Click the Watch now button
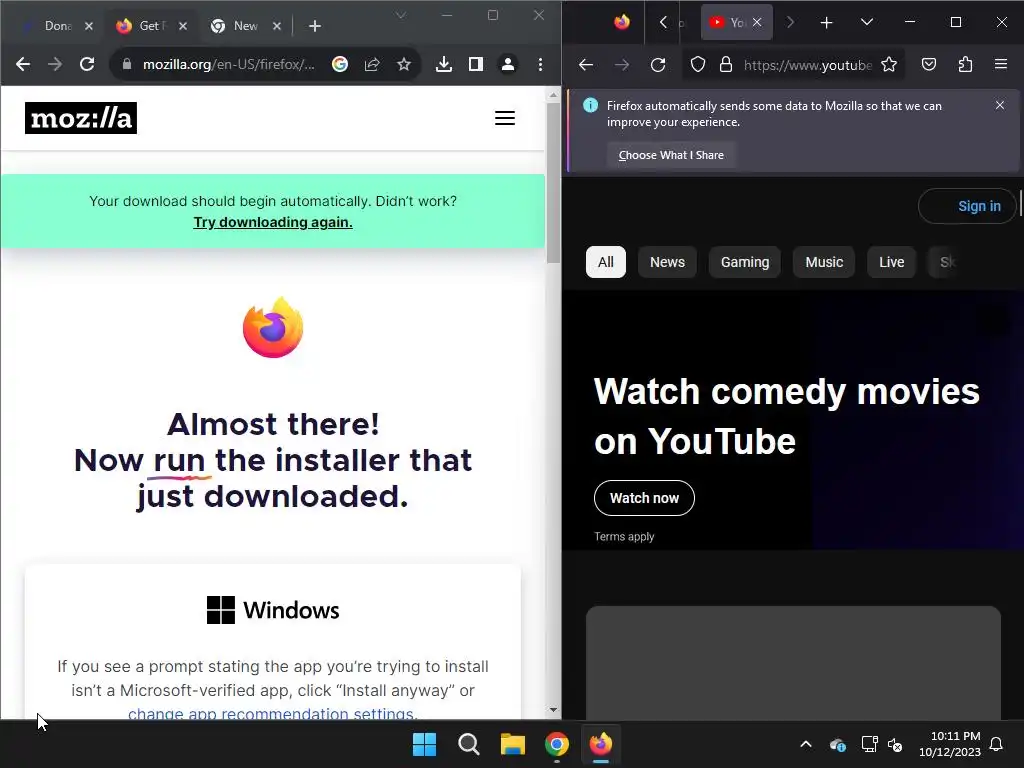Image resolution: width=1024 pixels, height=768 pixels. (x=645, y=498)
